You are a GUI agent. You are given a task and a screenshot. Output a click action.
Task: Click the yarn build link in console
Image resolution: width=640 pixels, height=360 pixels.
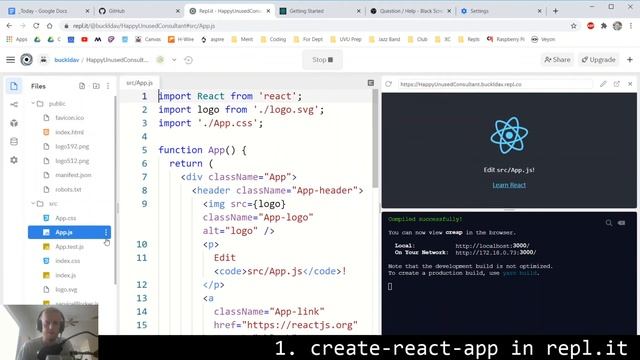tap(520, 273)
